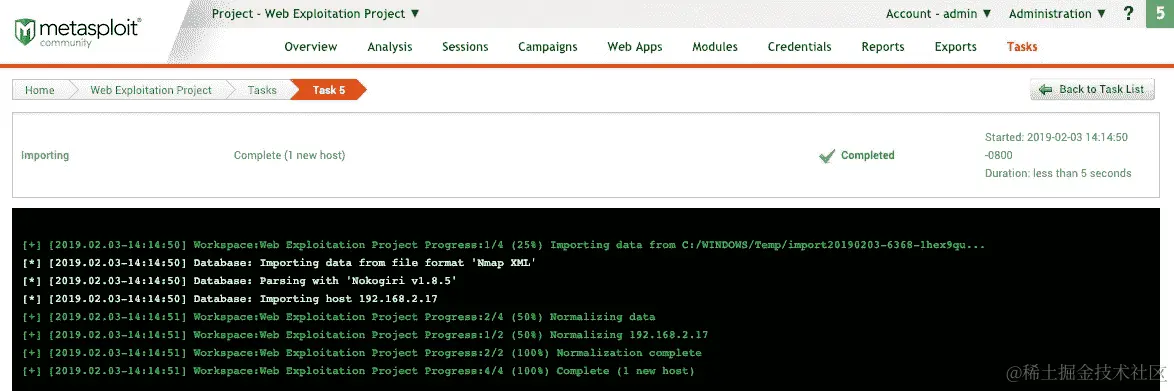Open the Account - admin dropdown

[938, 13]
